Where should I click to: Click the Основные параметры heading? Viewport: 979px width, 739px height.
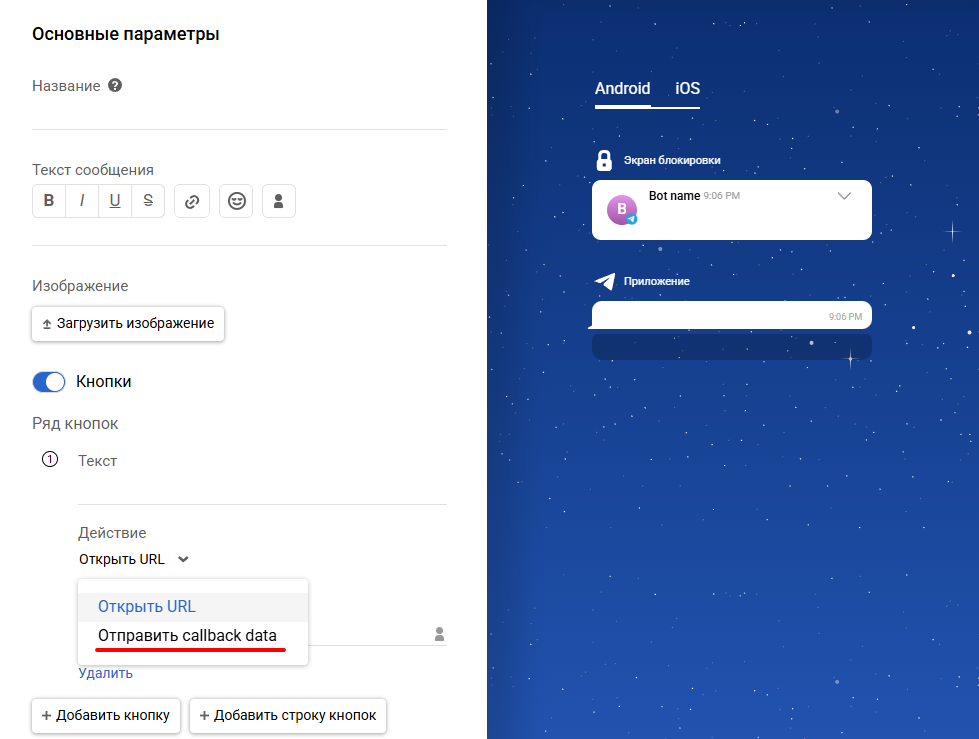coord(125,34)
